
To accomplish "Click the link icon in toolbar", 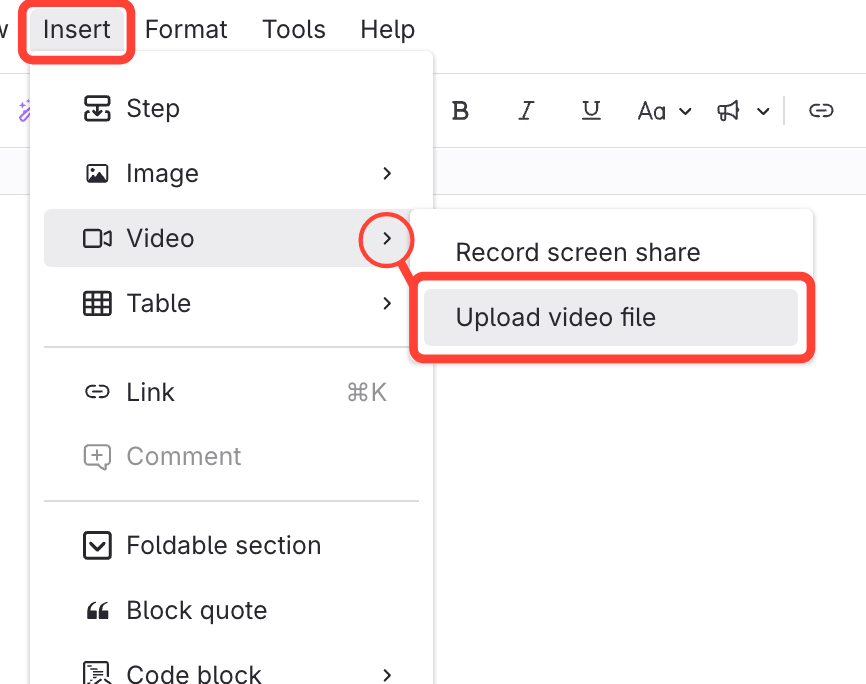I will pyautogui.click(x=821, y=111).
